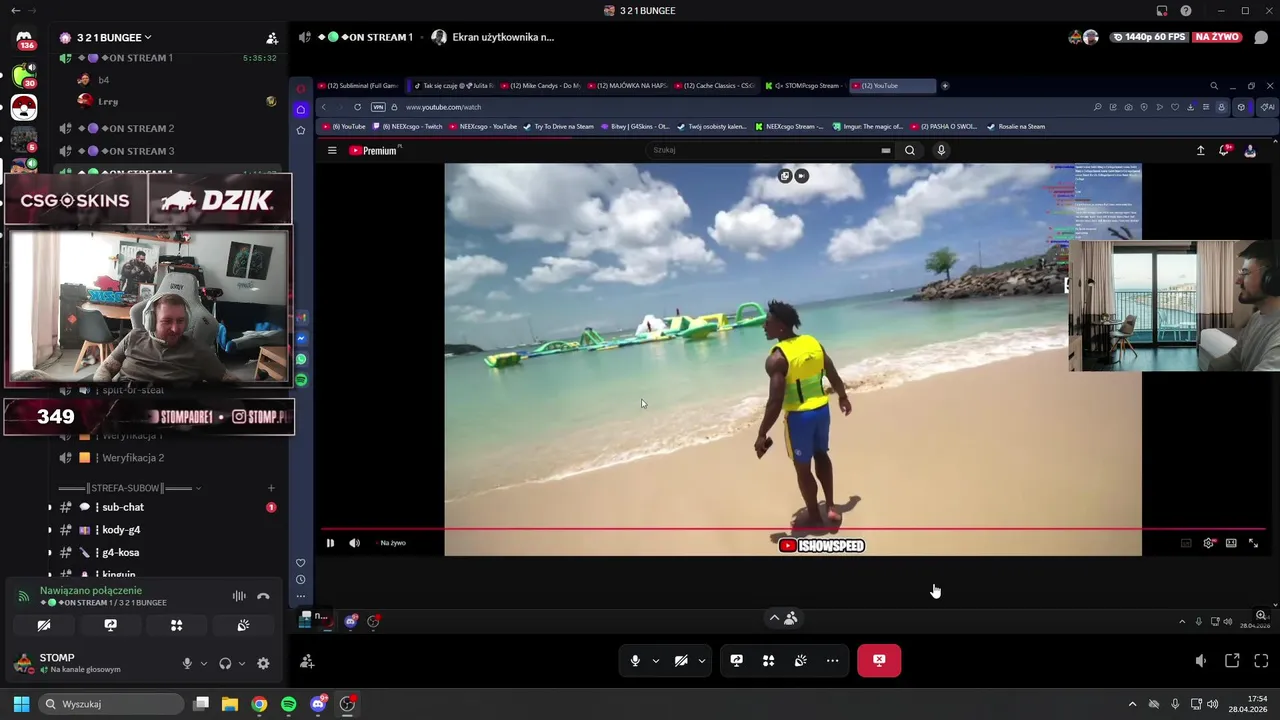Image resolution: width=1280 pixels, height=720 pixels.
Task: Switch to the Subliminal (Full Game) browser tab
Action: 360,86
